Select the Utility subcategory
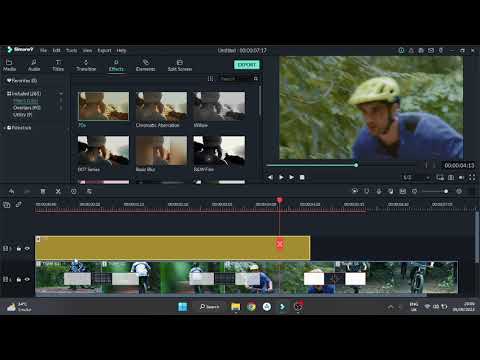The width and height of the screenshot is (480, 360). pyautogui.click(x=22, y=115)
